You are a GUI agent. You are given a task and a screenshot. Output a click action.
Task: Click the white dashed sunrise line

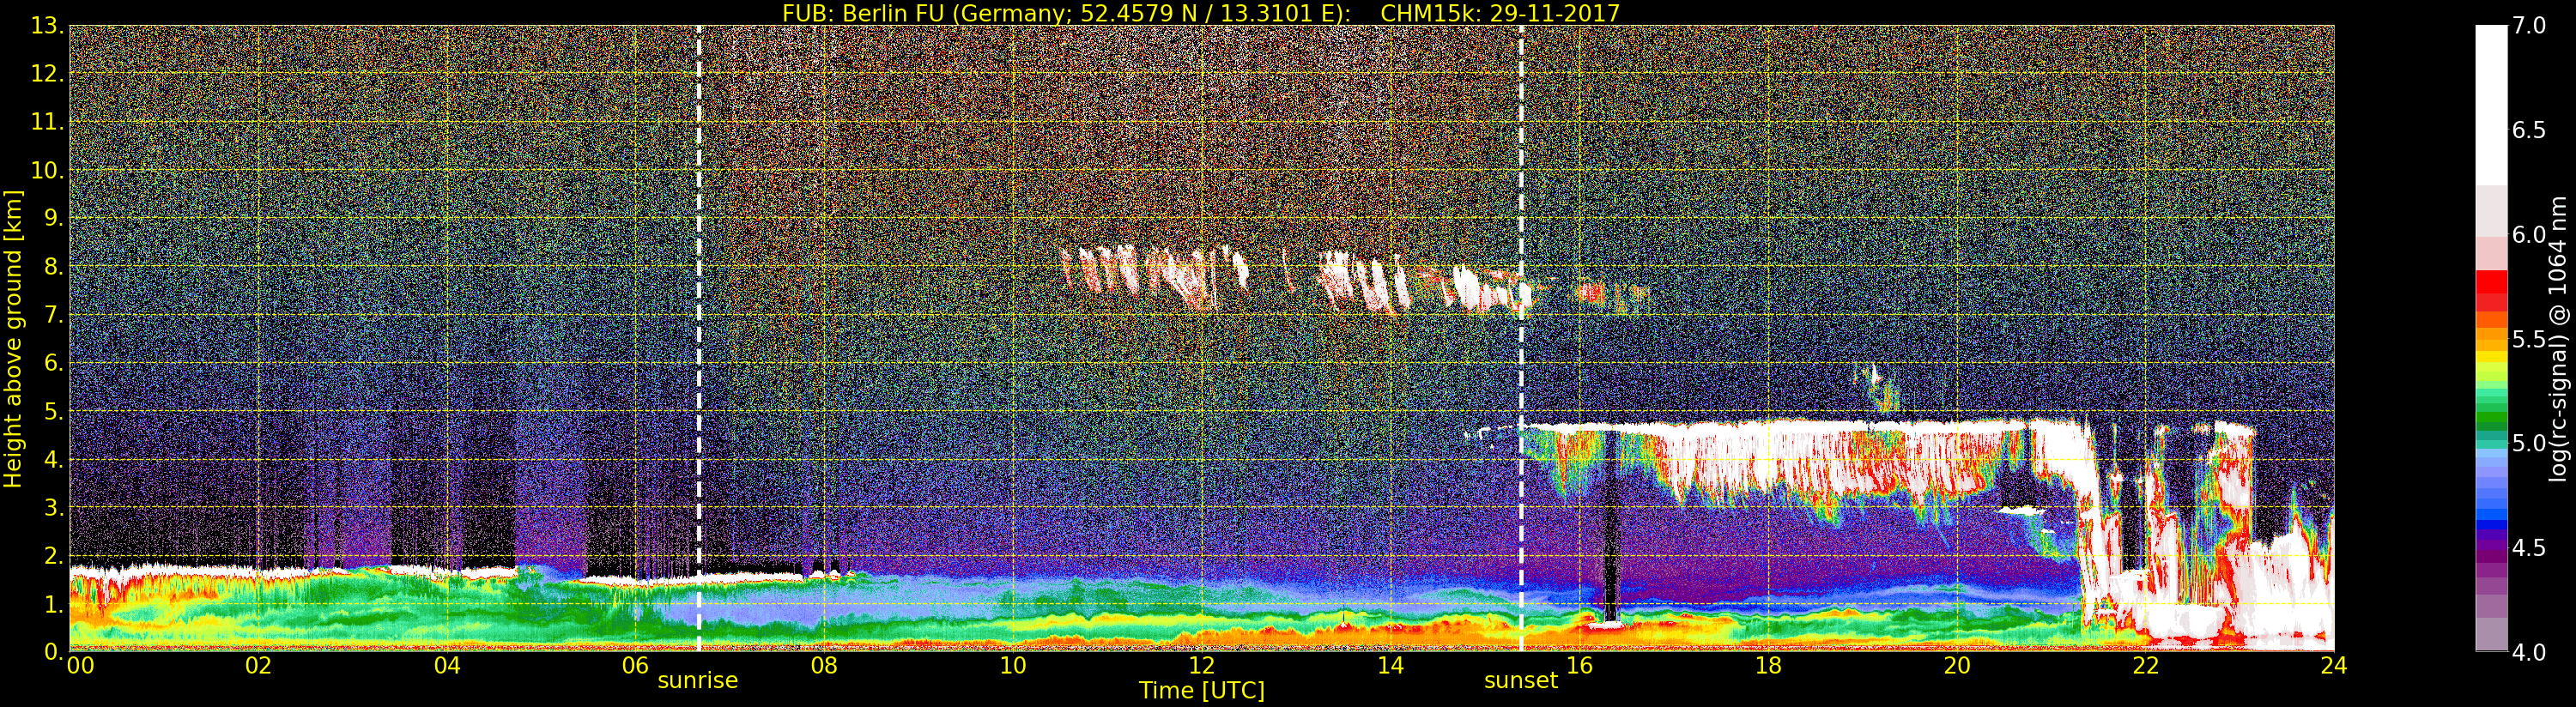coord(698,338)
